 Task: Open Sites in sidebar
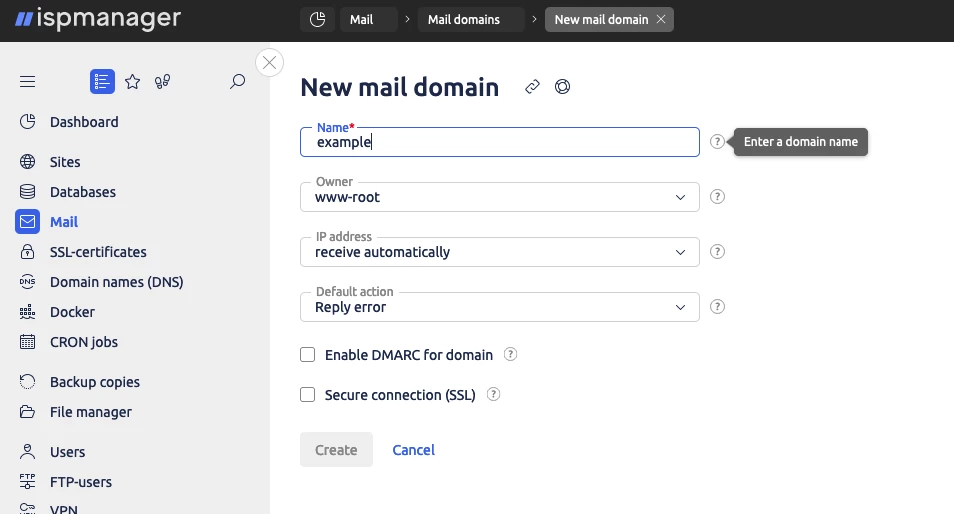click(65, 162)
